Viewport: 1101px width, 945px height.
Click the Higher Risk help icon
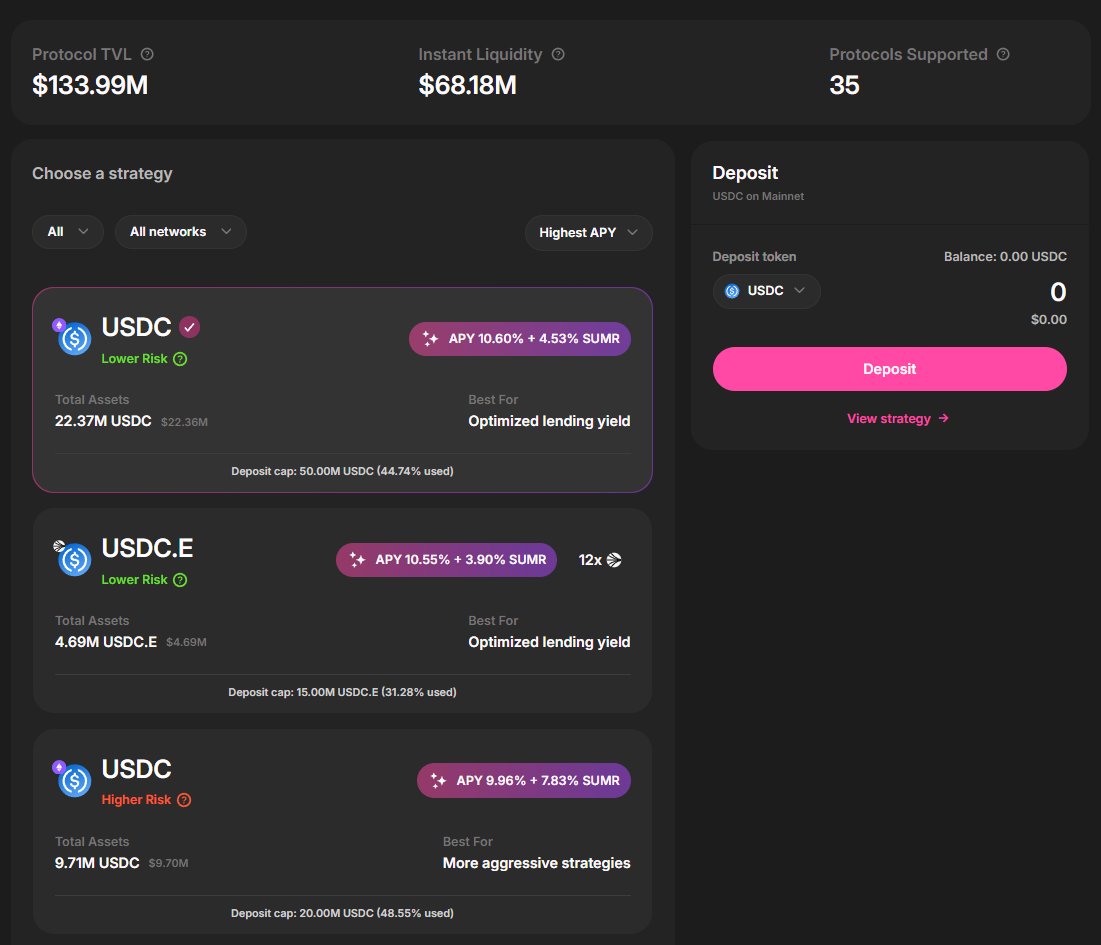pyautogui.click(x=184, y=800)
